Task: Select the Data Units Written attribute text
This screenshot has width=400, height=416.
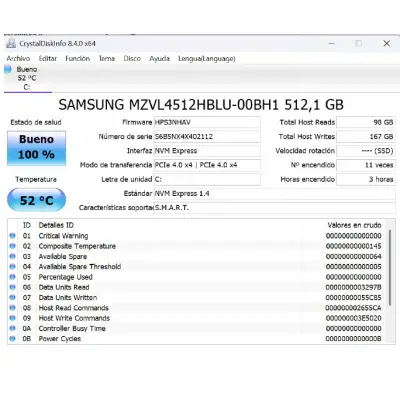Action: pos(68,298)
